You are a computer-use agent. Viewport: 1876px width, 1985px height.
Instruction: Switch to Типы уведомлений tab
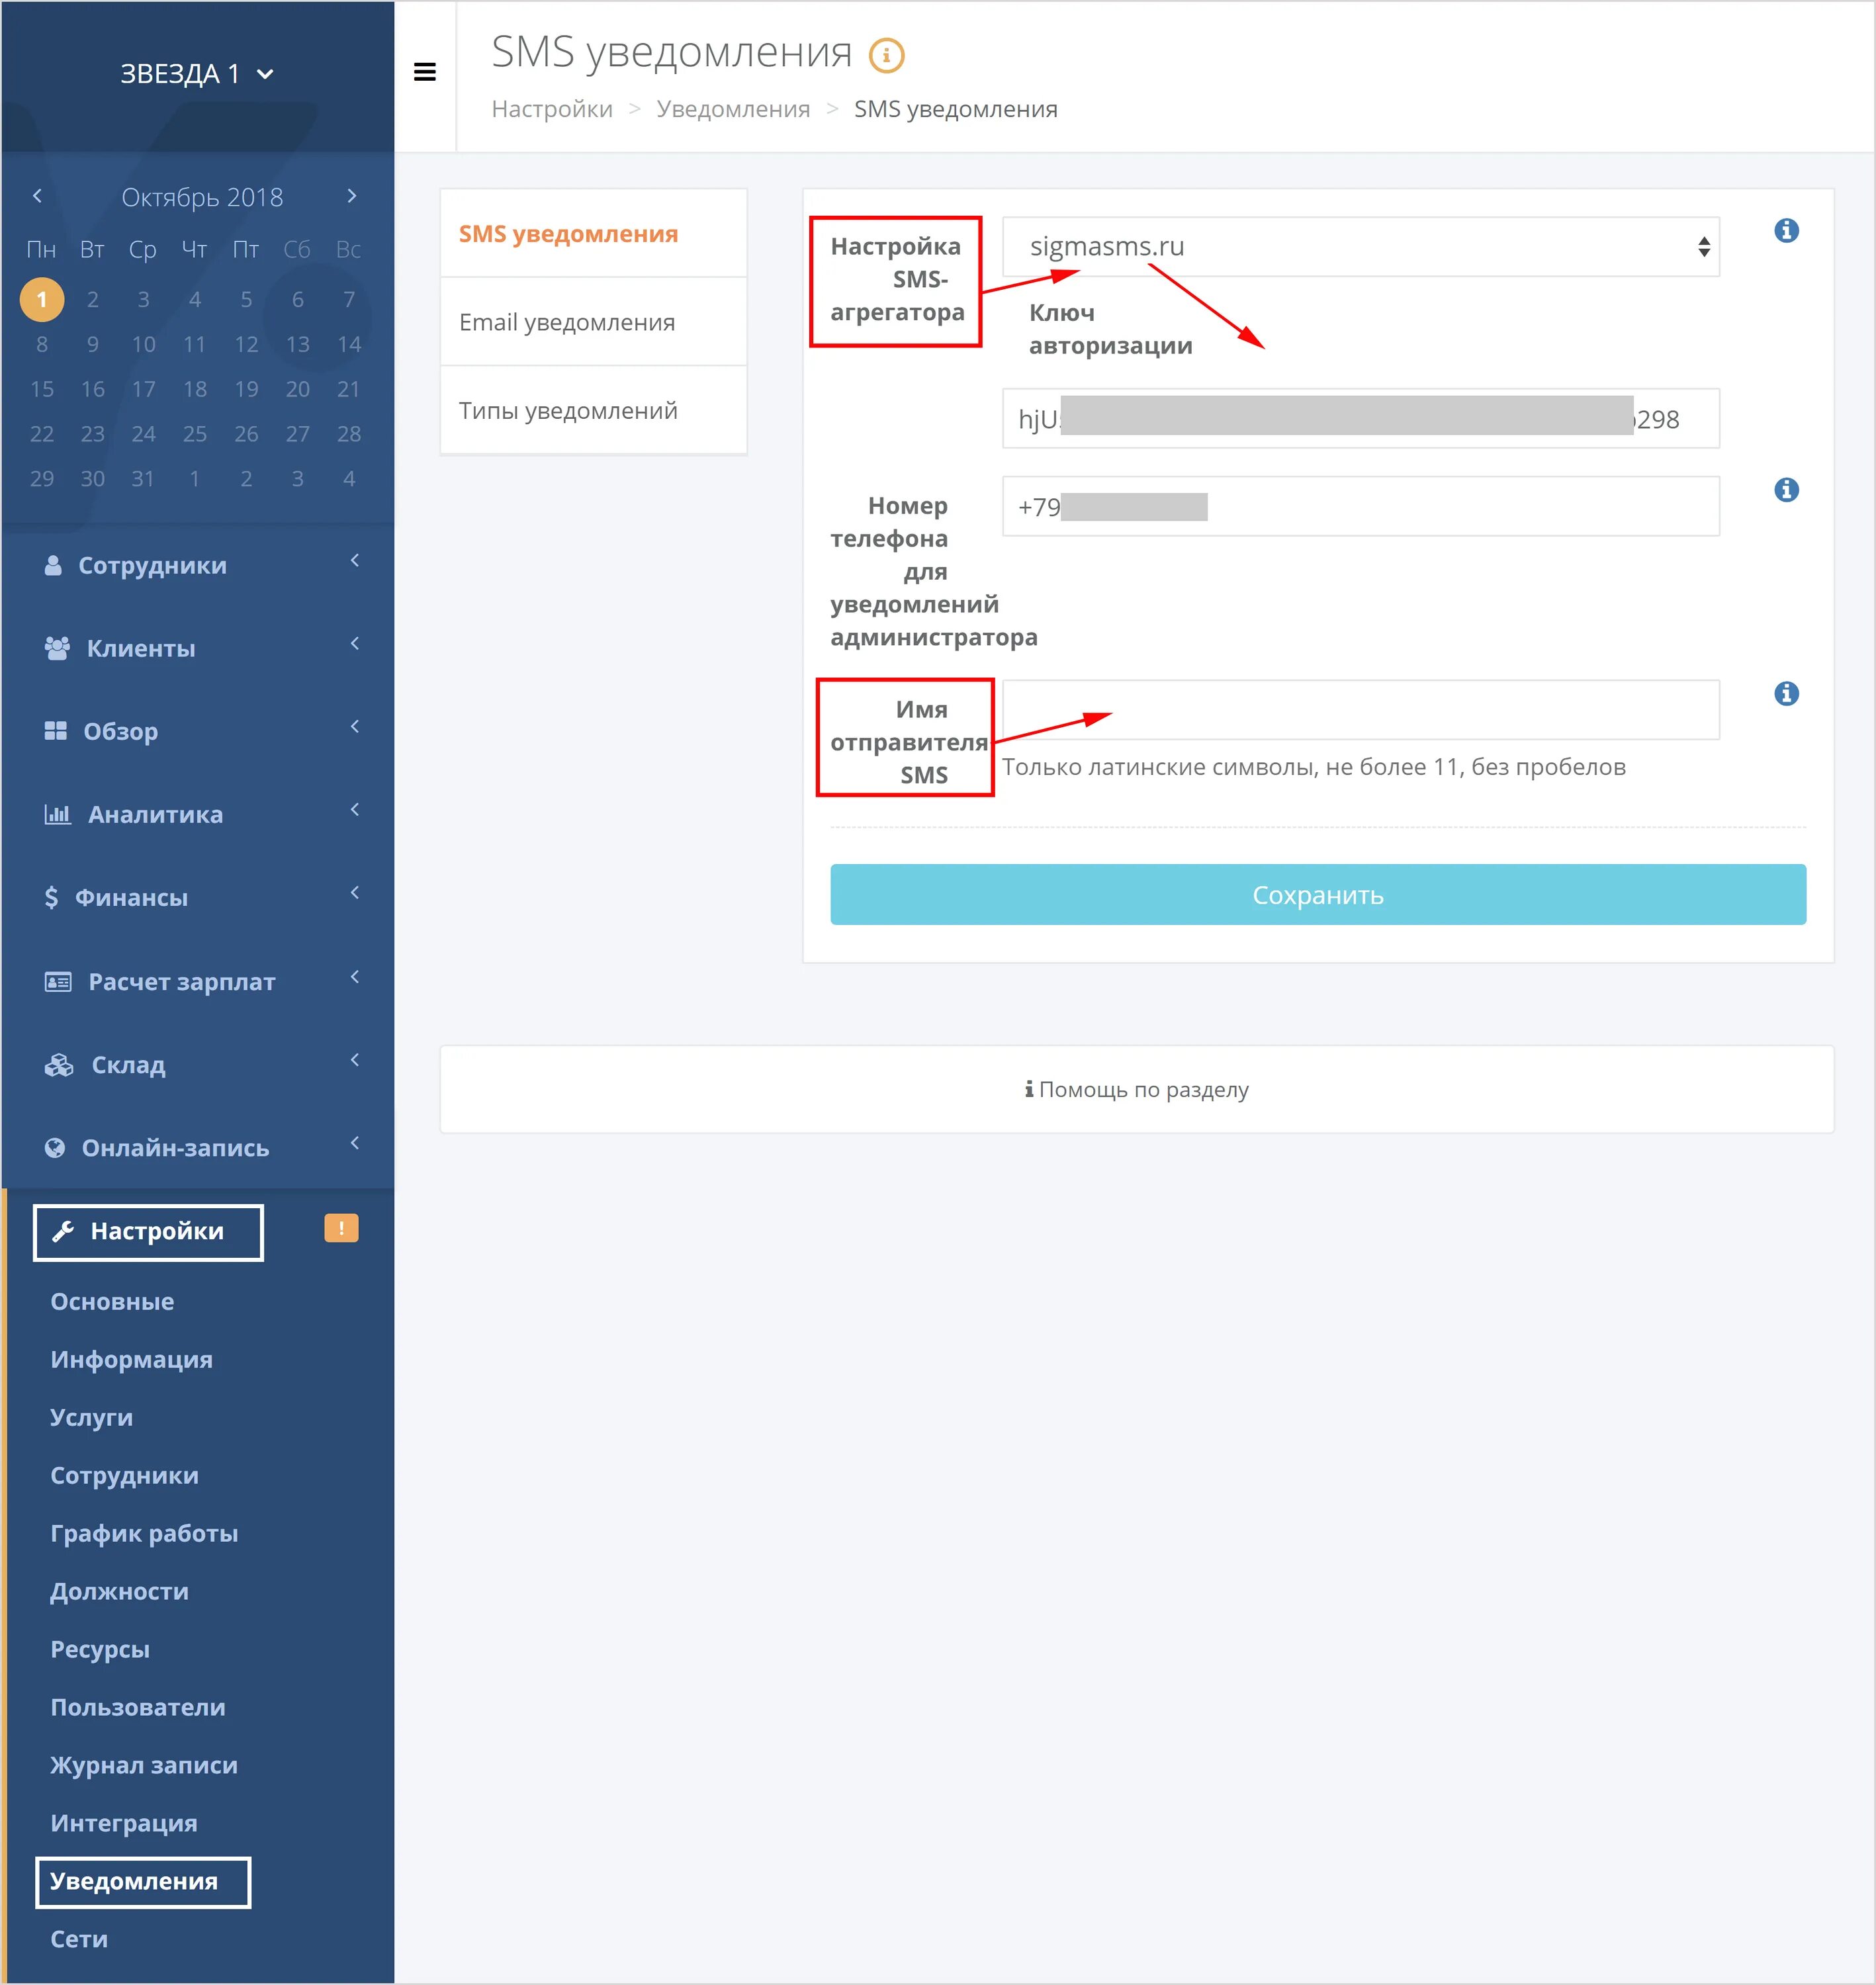click(568, 410)
